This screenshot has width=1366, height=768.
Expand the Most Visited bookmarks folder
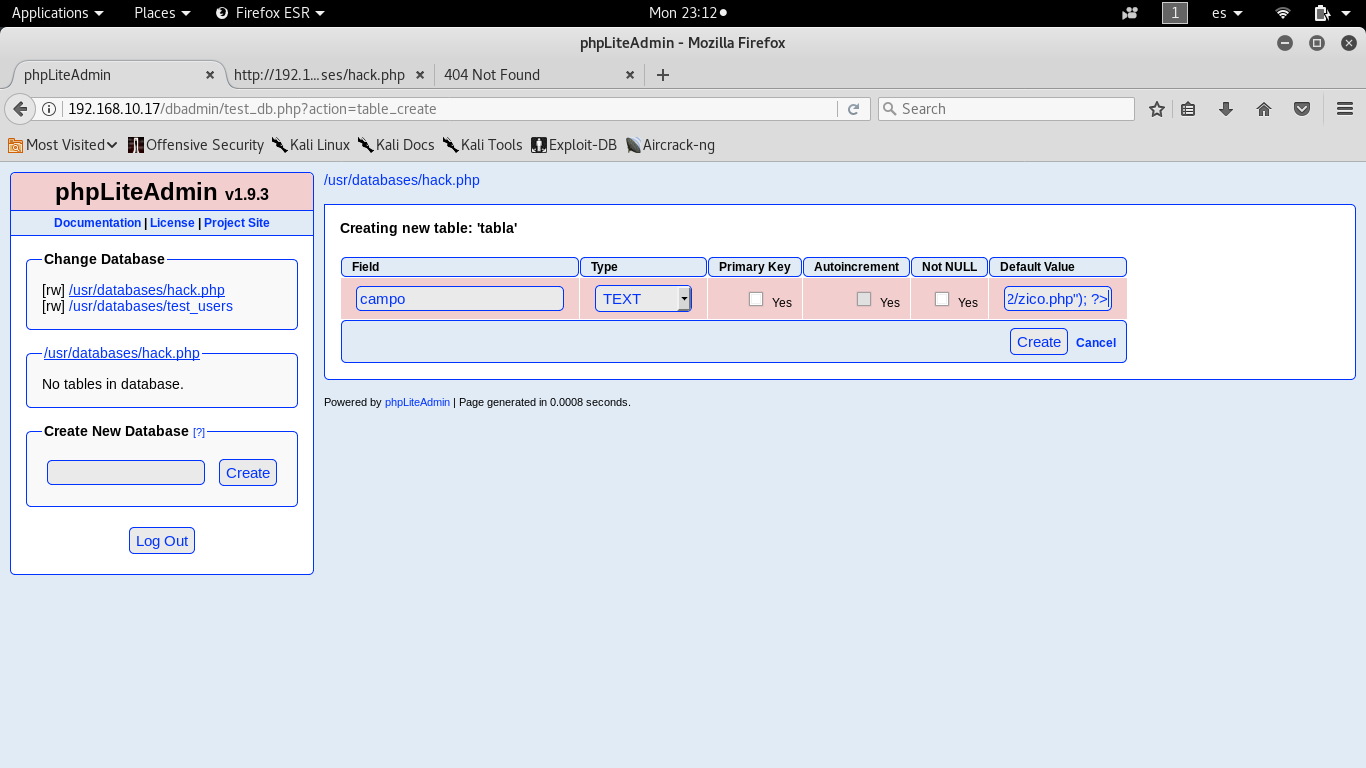tap(63, 145)
